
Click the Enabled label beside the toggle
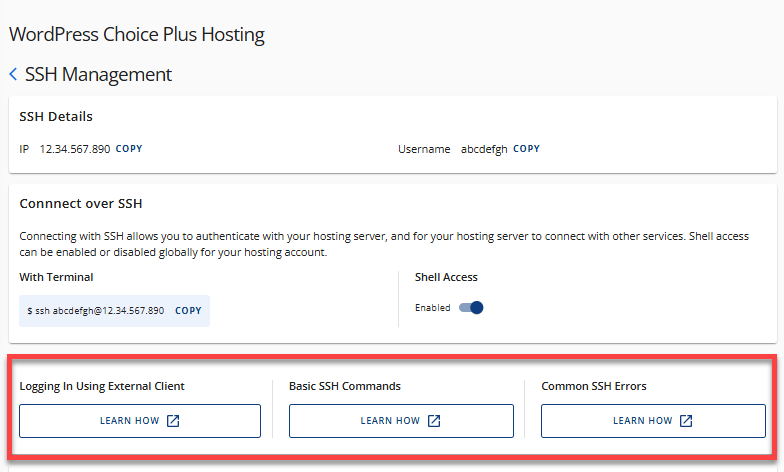(x=433, y=308)
